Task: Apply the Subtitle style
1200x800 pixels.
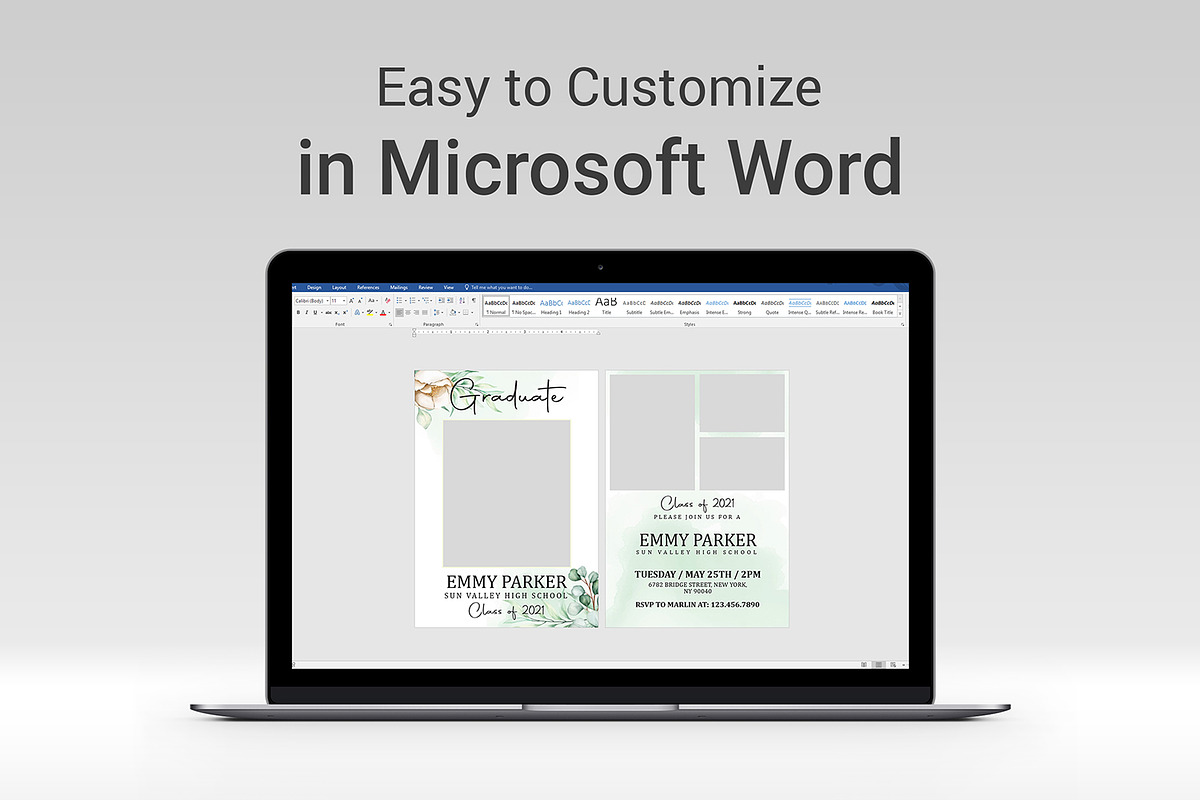Action: (634, 307)
